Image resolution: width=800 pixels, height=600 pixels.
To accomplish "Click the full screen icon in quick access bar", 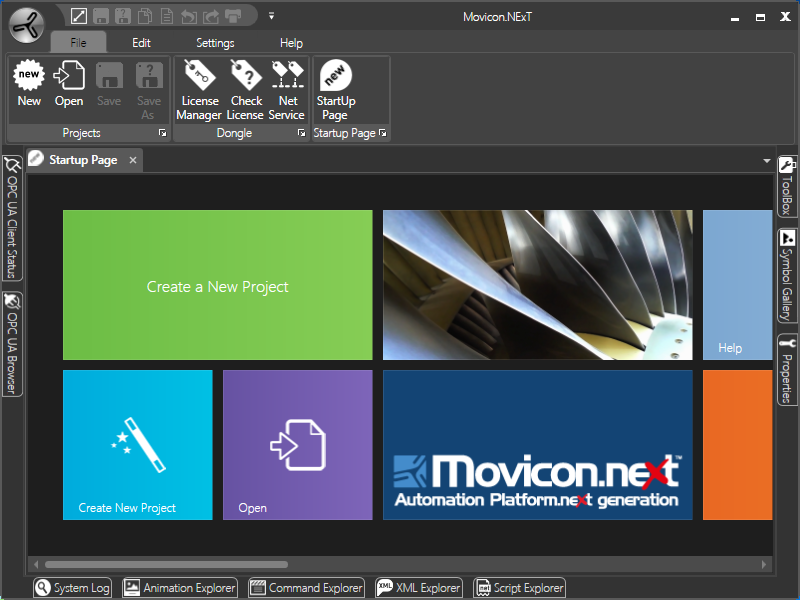I will tap(79, 16).
